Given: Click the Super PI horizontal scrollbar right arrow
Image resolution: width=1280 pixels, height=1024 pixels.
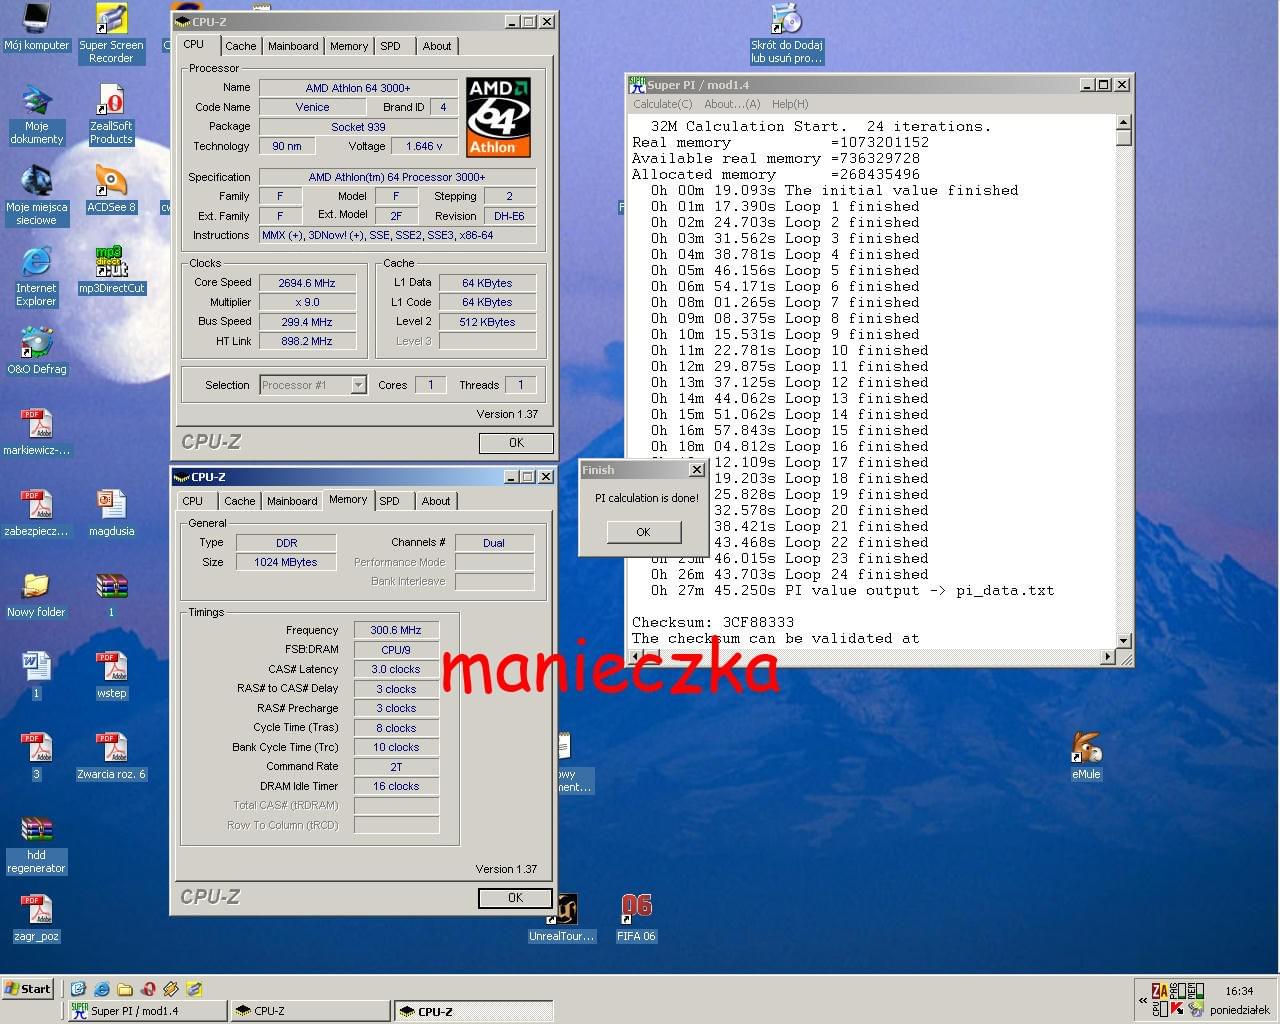Looking at the screenshot, I should [1107, 656].
